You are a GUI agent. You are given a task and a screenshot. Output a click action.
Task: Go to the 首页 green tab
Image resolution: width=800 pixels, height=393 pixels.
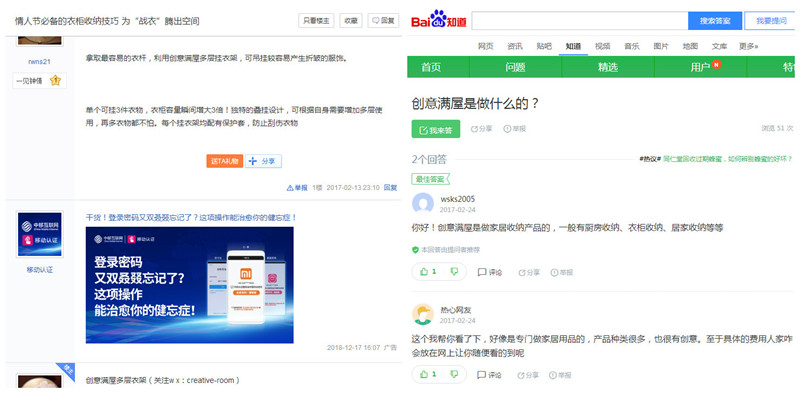[x=431, y=67]
